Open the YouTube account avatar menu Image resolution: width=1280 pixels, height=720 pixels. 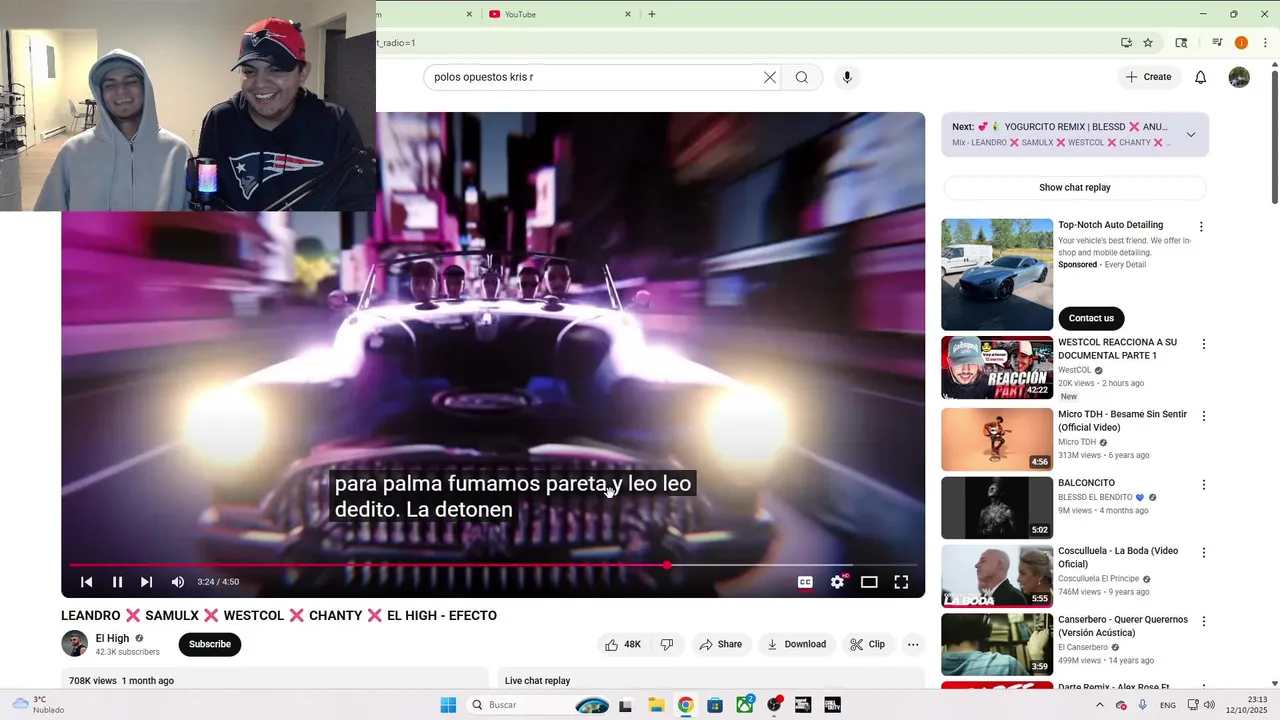tap(1239, 77)
